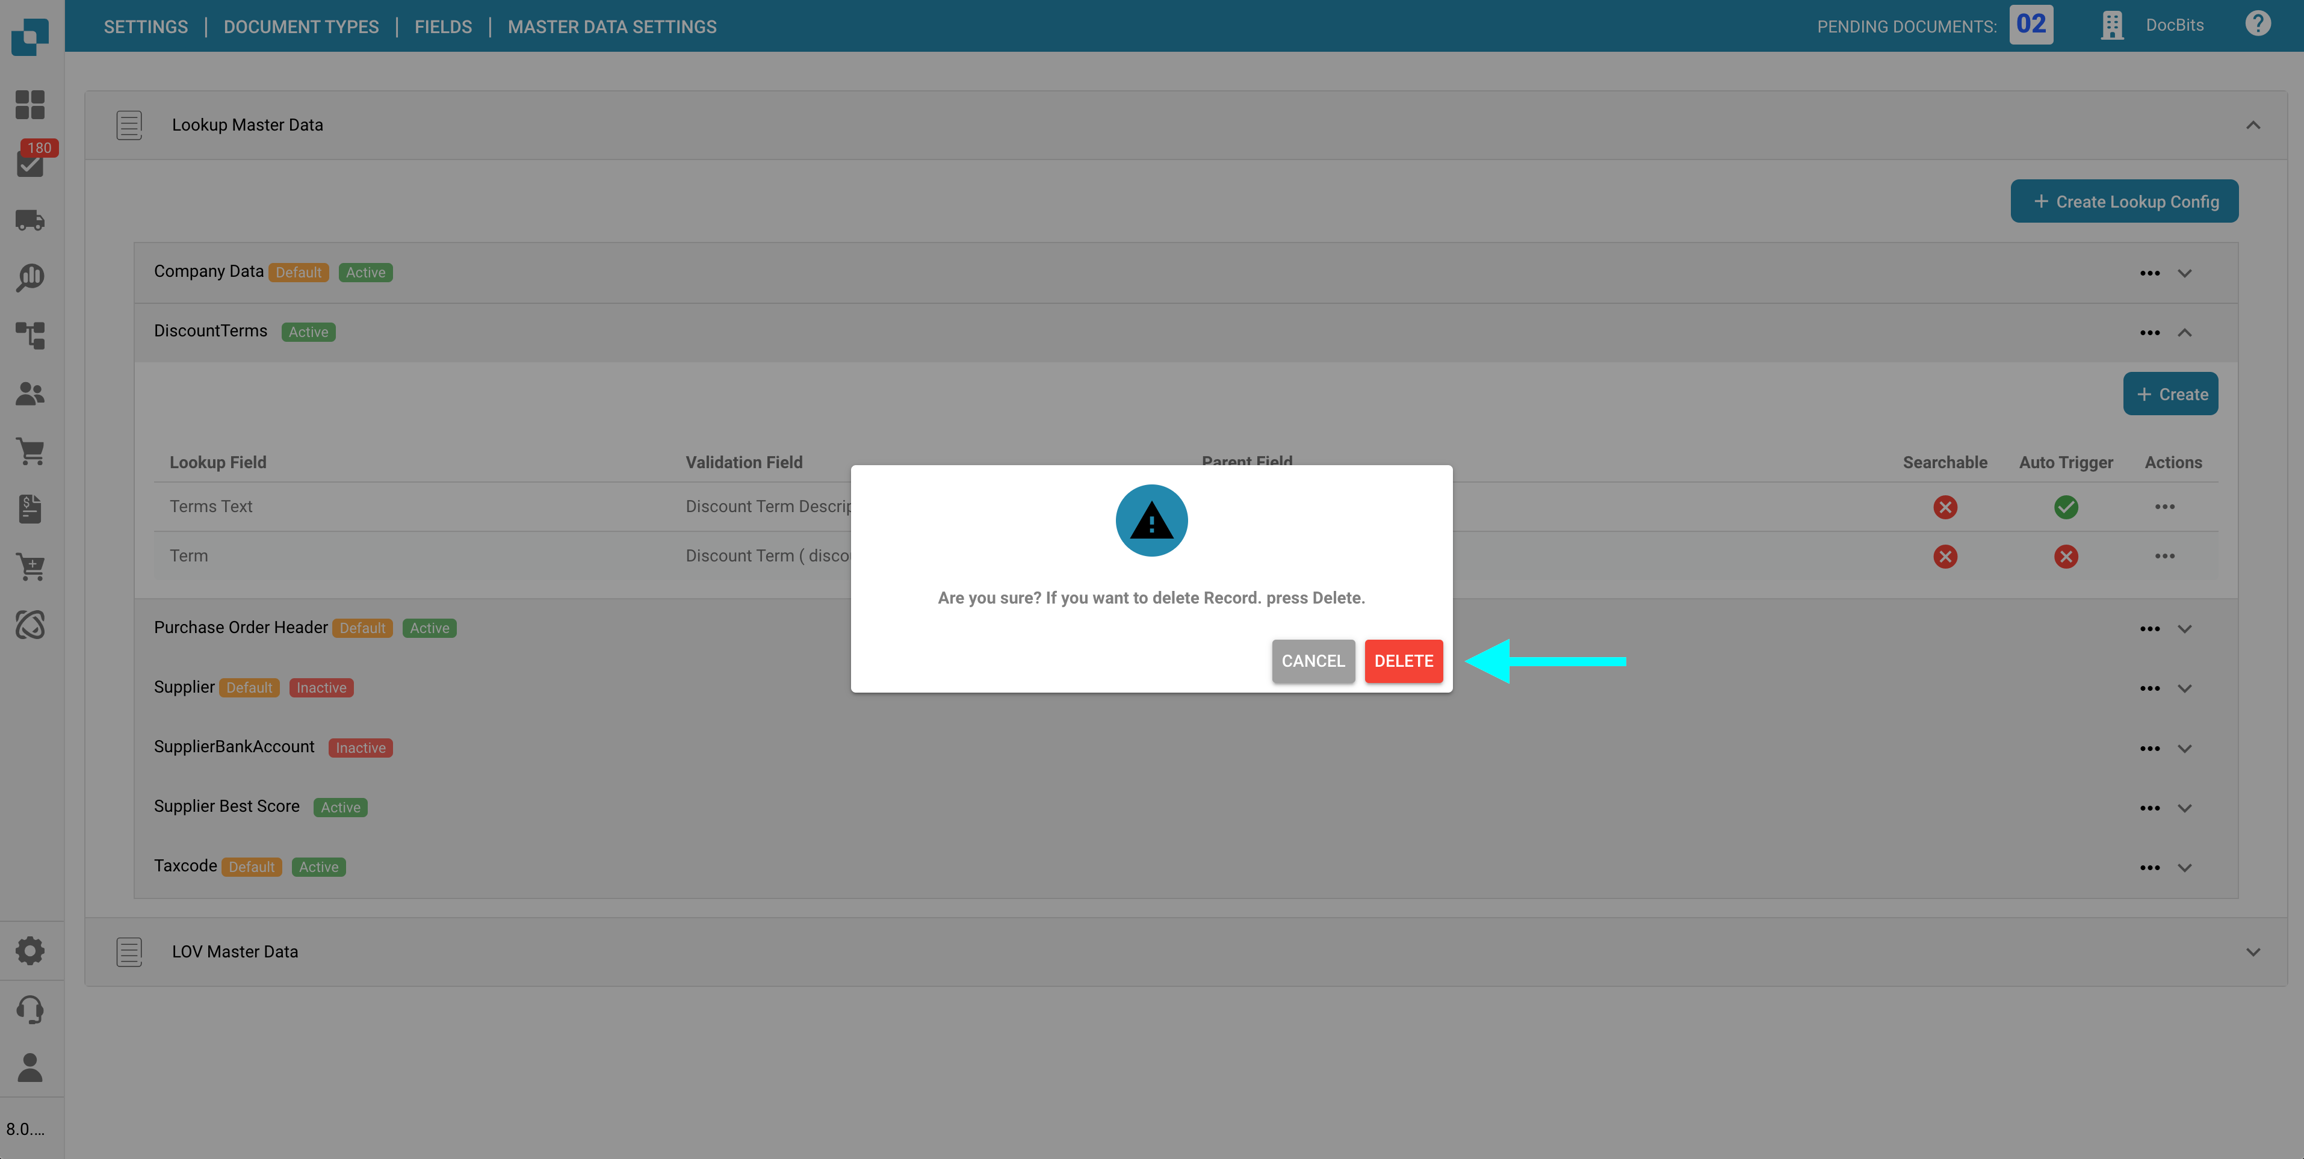Open the tasks icon with 180 badge
2304x1159 pixels.
pos(30,163)
